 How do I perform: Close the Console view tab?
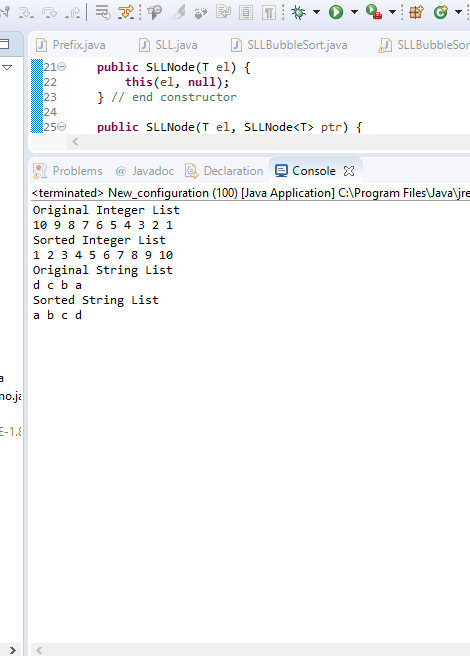coord(349,171)
